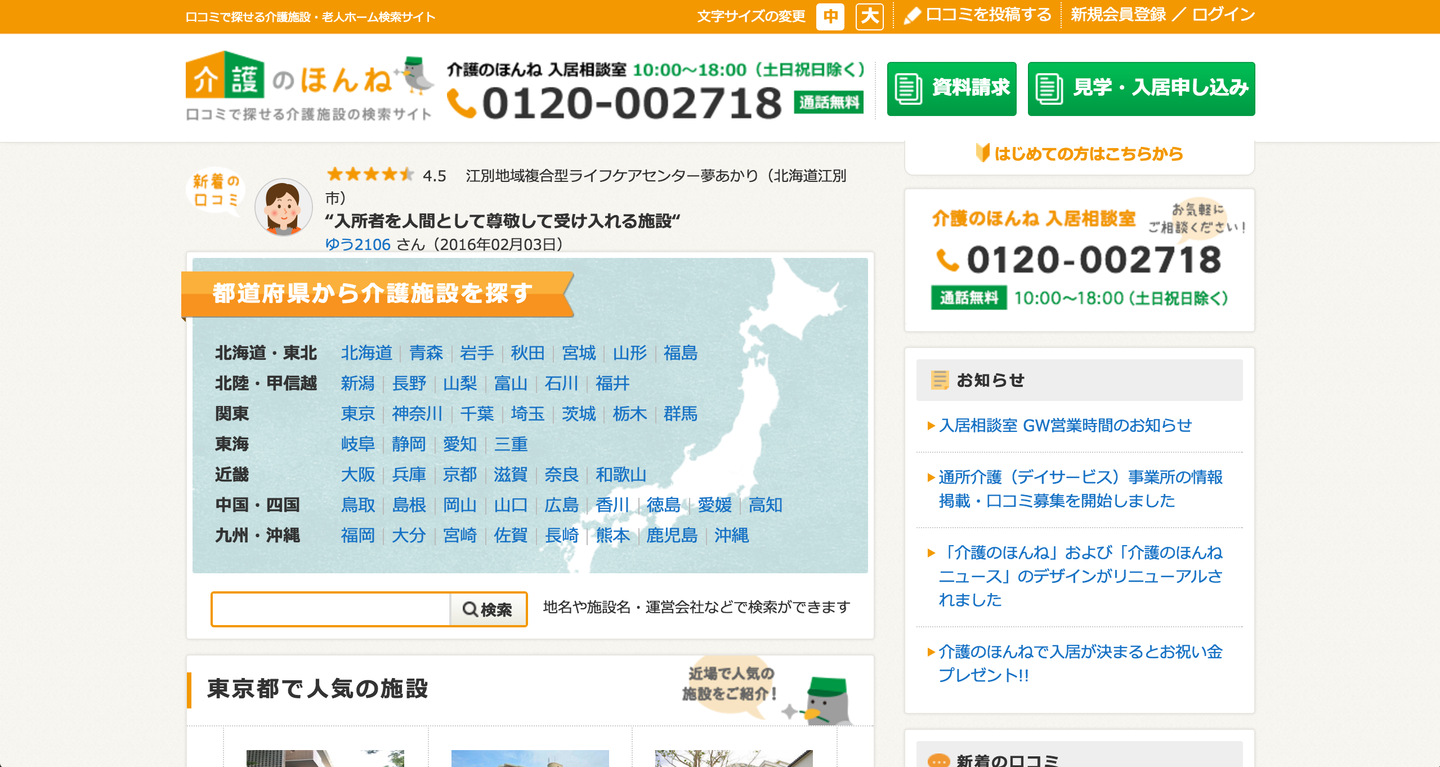
Task: Click the document icon on 資料請求
Action: 909,88
